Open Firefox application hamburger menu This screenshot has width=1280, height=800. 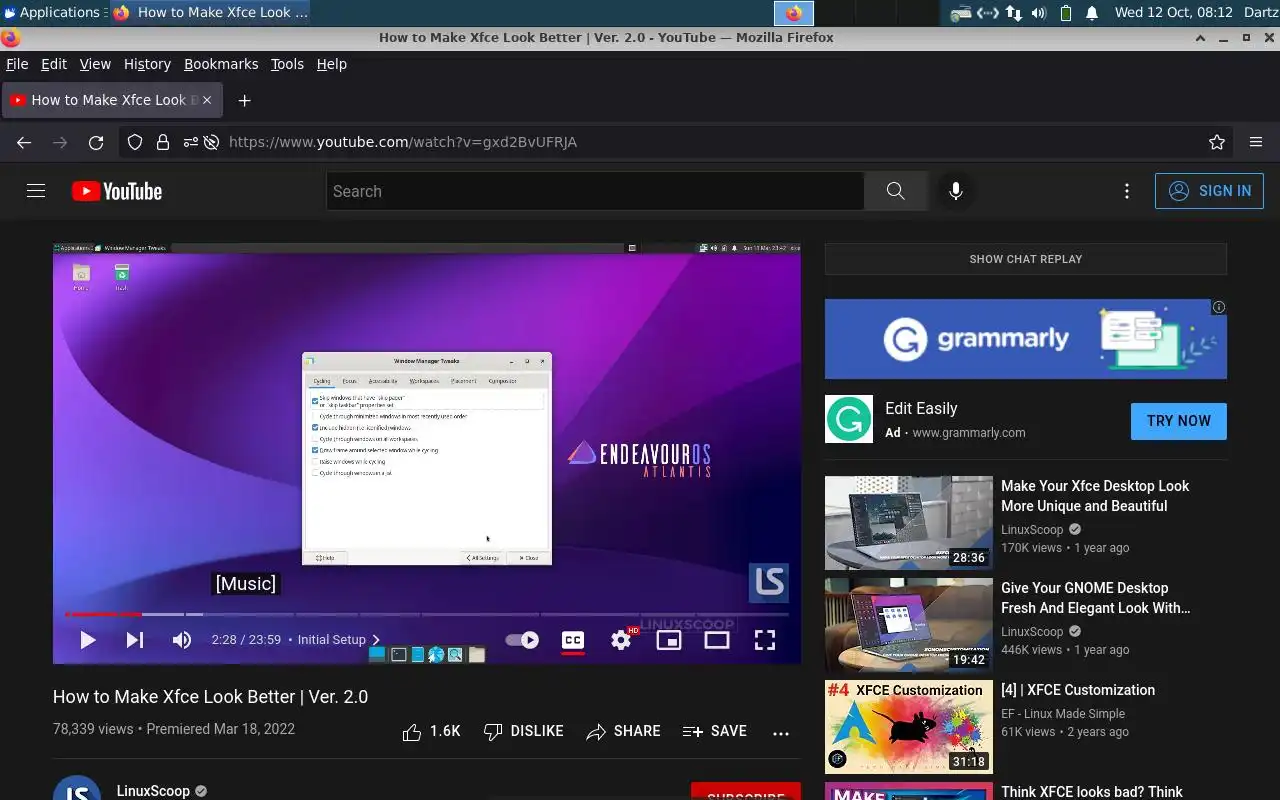(1256, 143)
